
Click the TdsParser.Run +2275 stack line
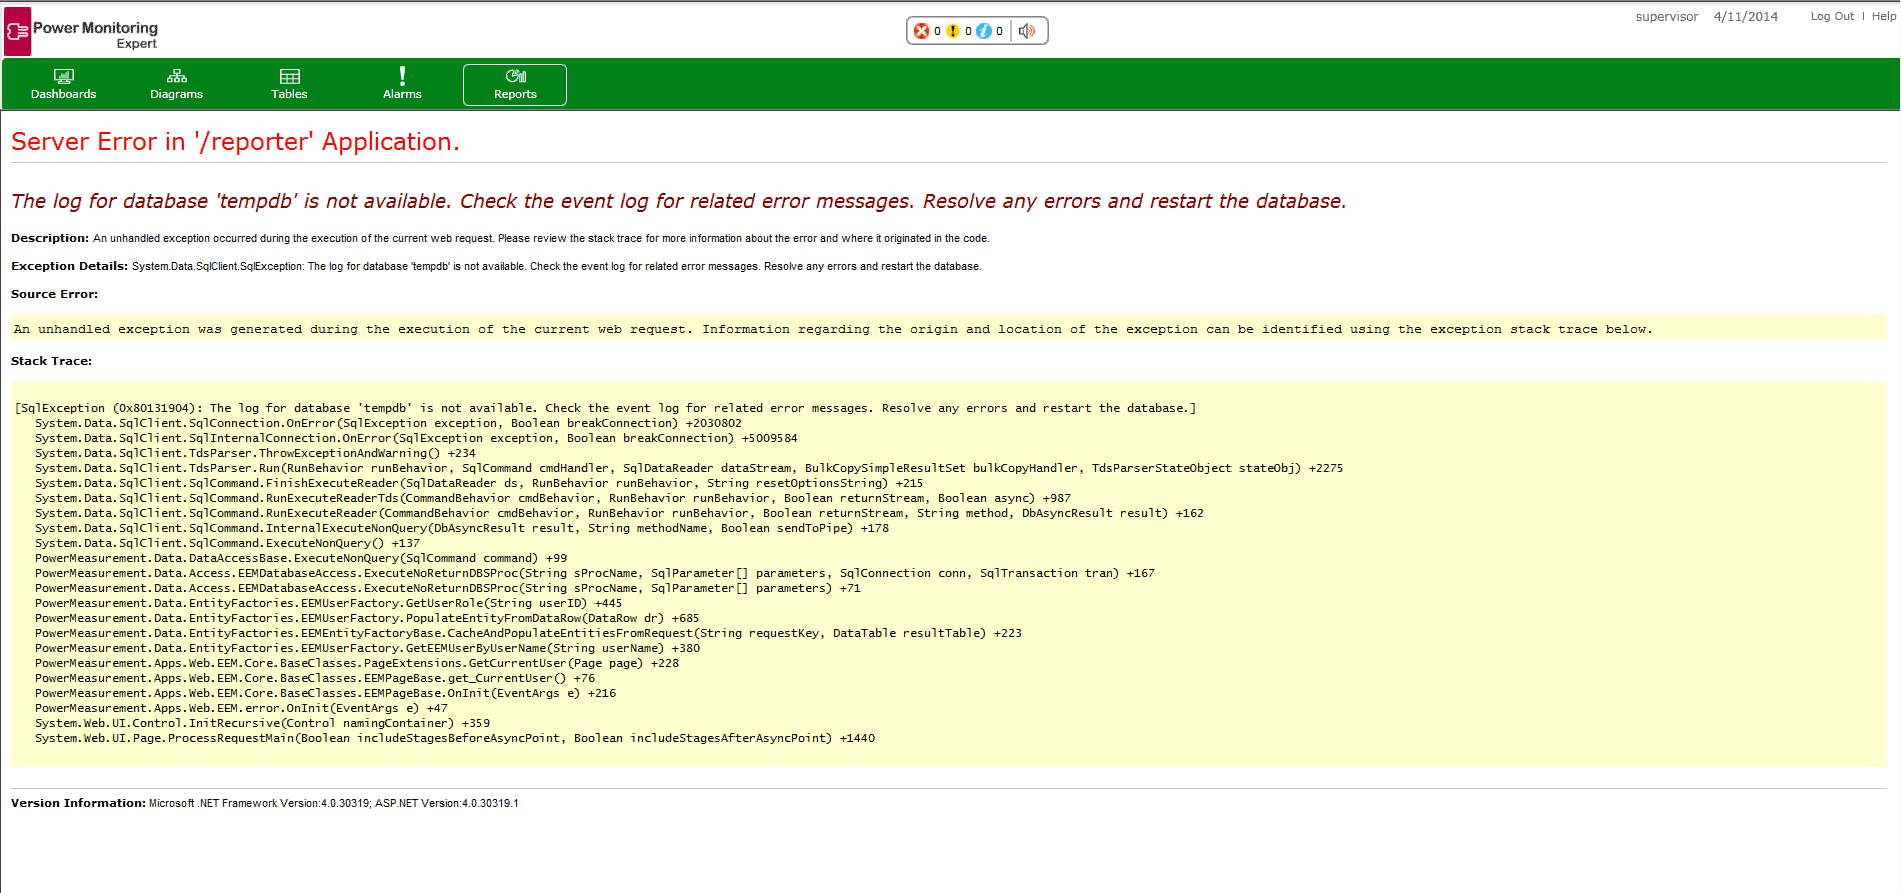689,468
